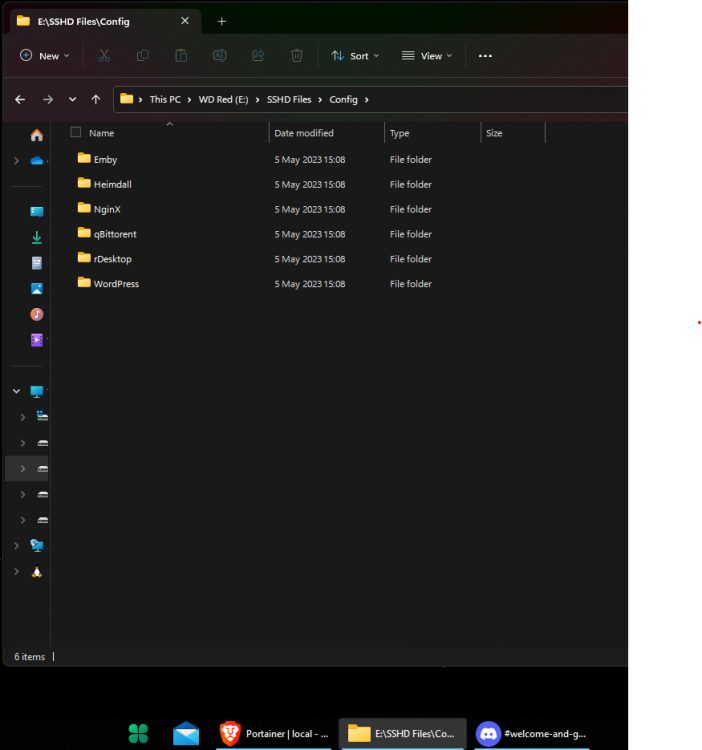Click the Cut scissors icon in toolbar

click(104, 56)
